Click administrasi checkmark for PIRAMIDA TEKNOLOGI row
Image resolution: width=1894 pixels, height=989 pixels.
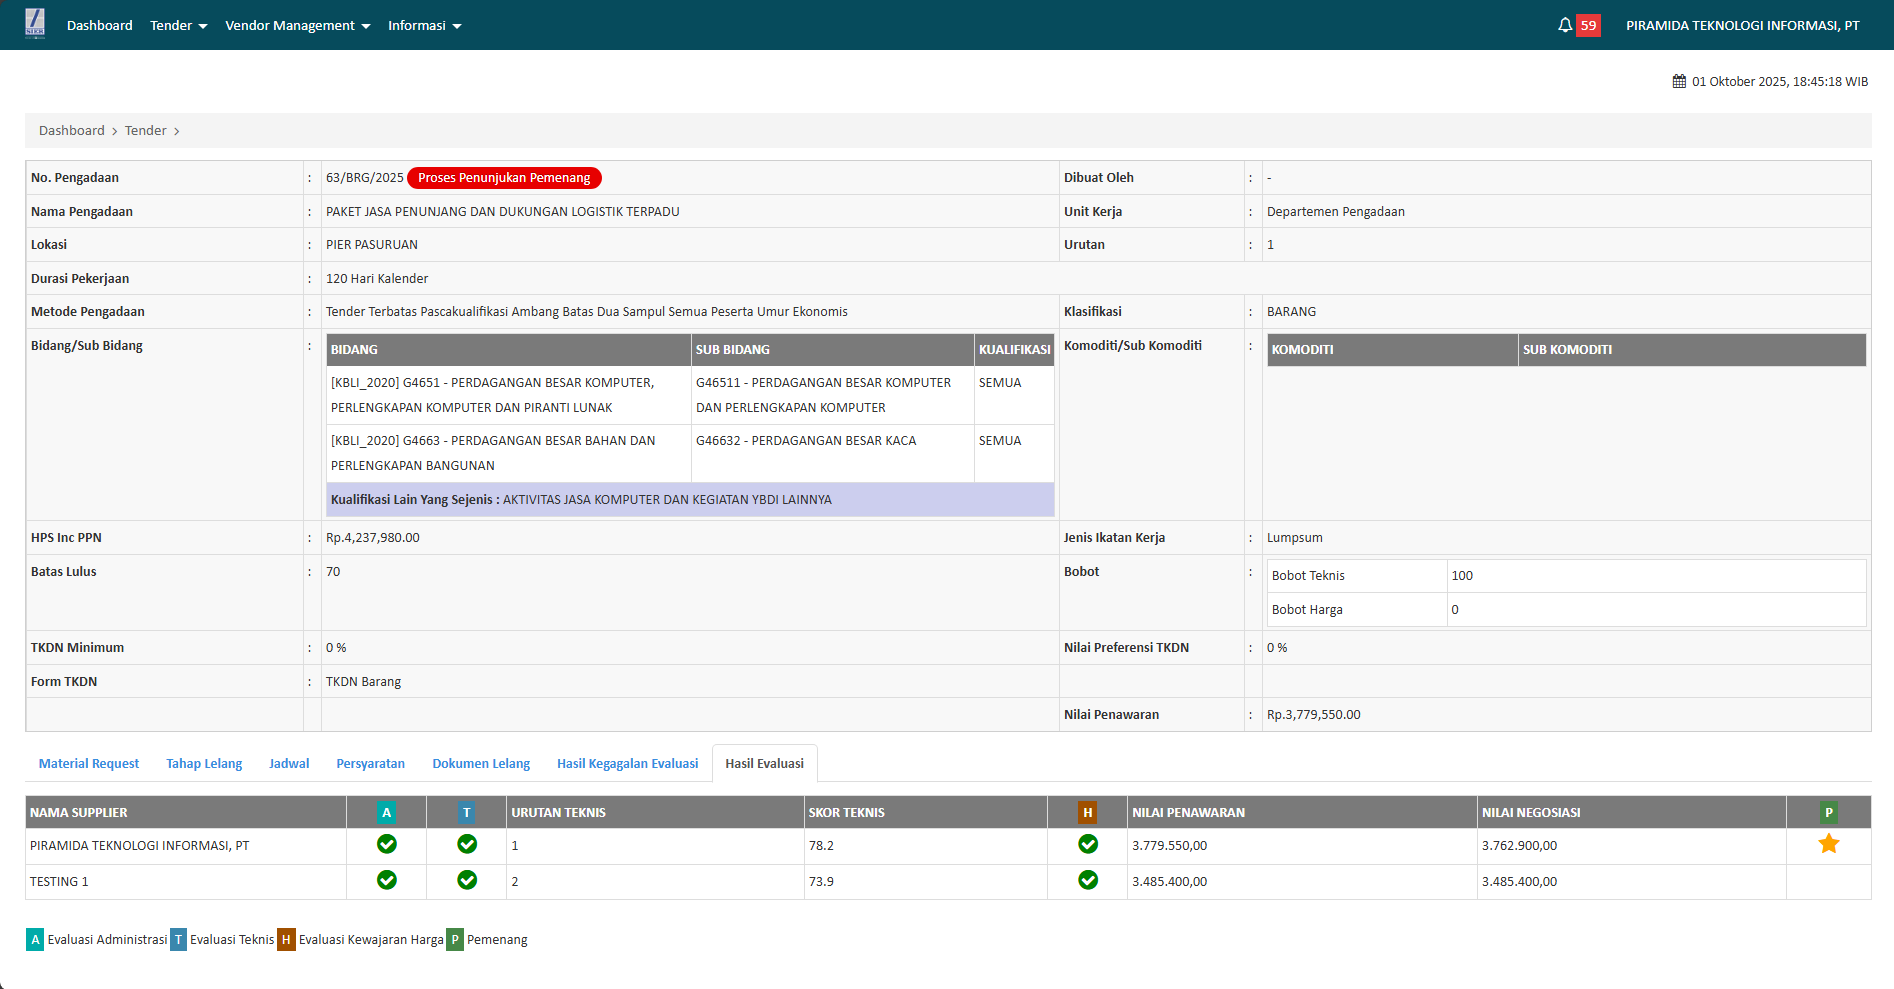point(386,845)
